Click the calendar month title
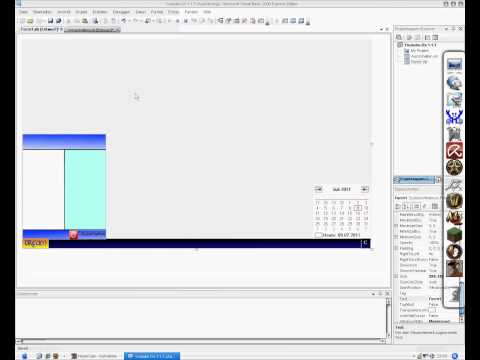This screenshot has height=360, width=480. (x=342, y=189)
